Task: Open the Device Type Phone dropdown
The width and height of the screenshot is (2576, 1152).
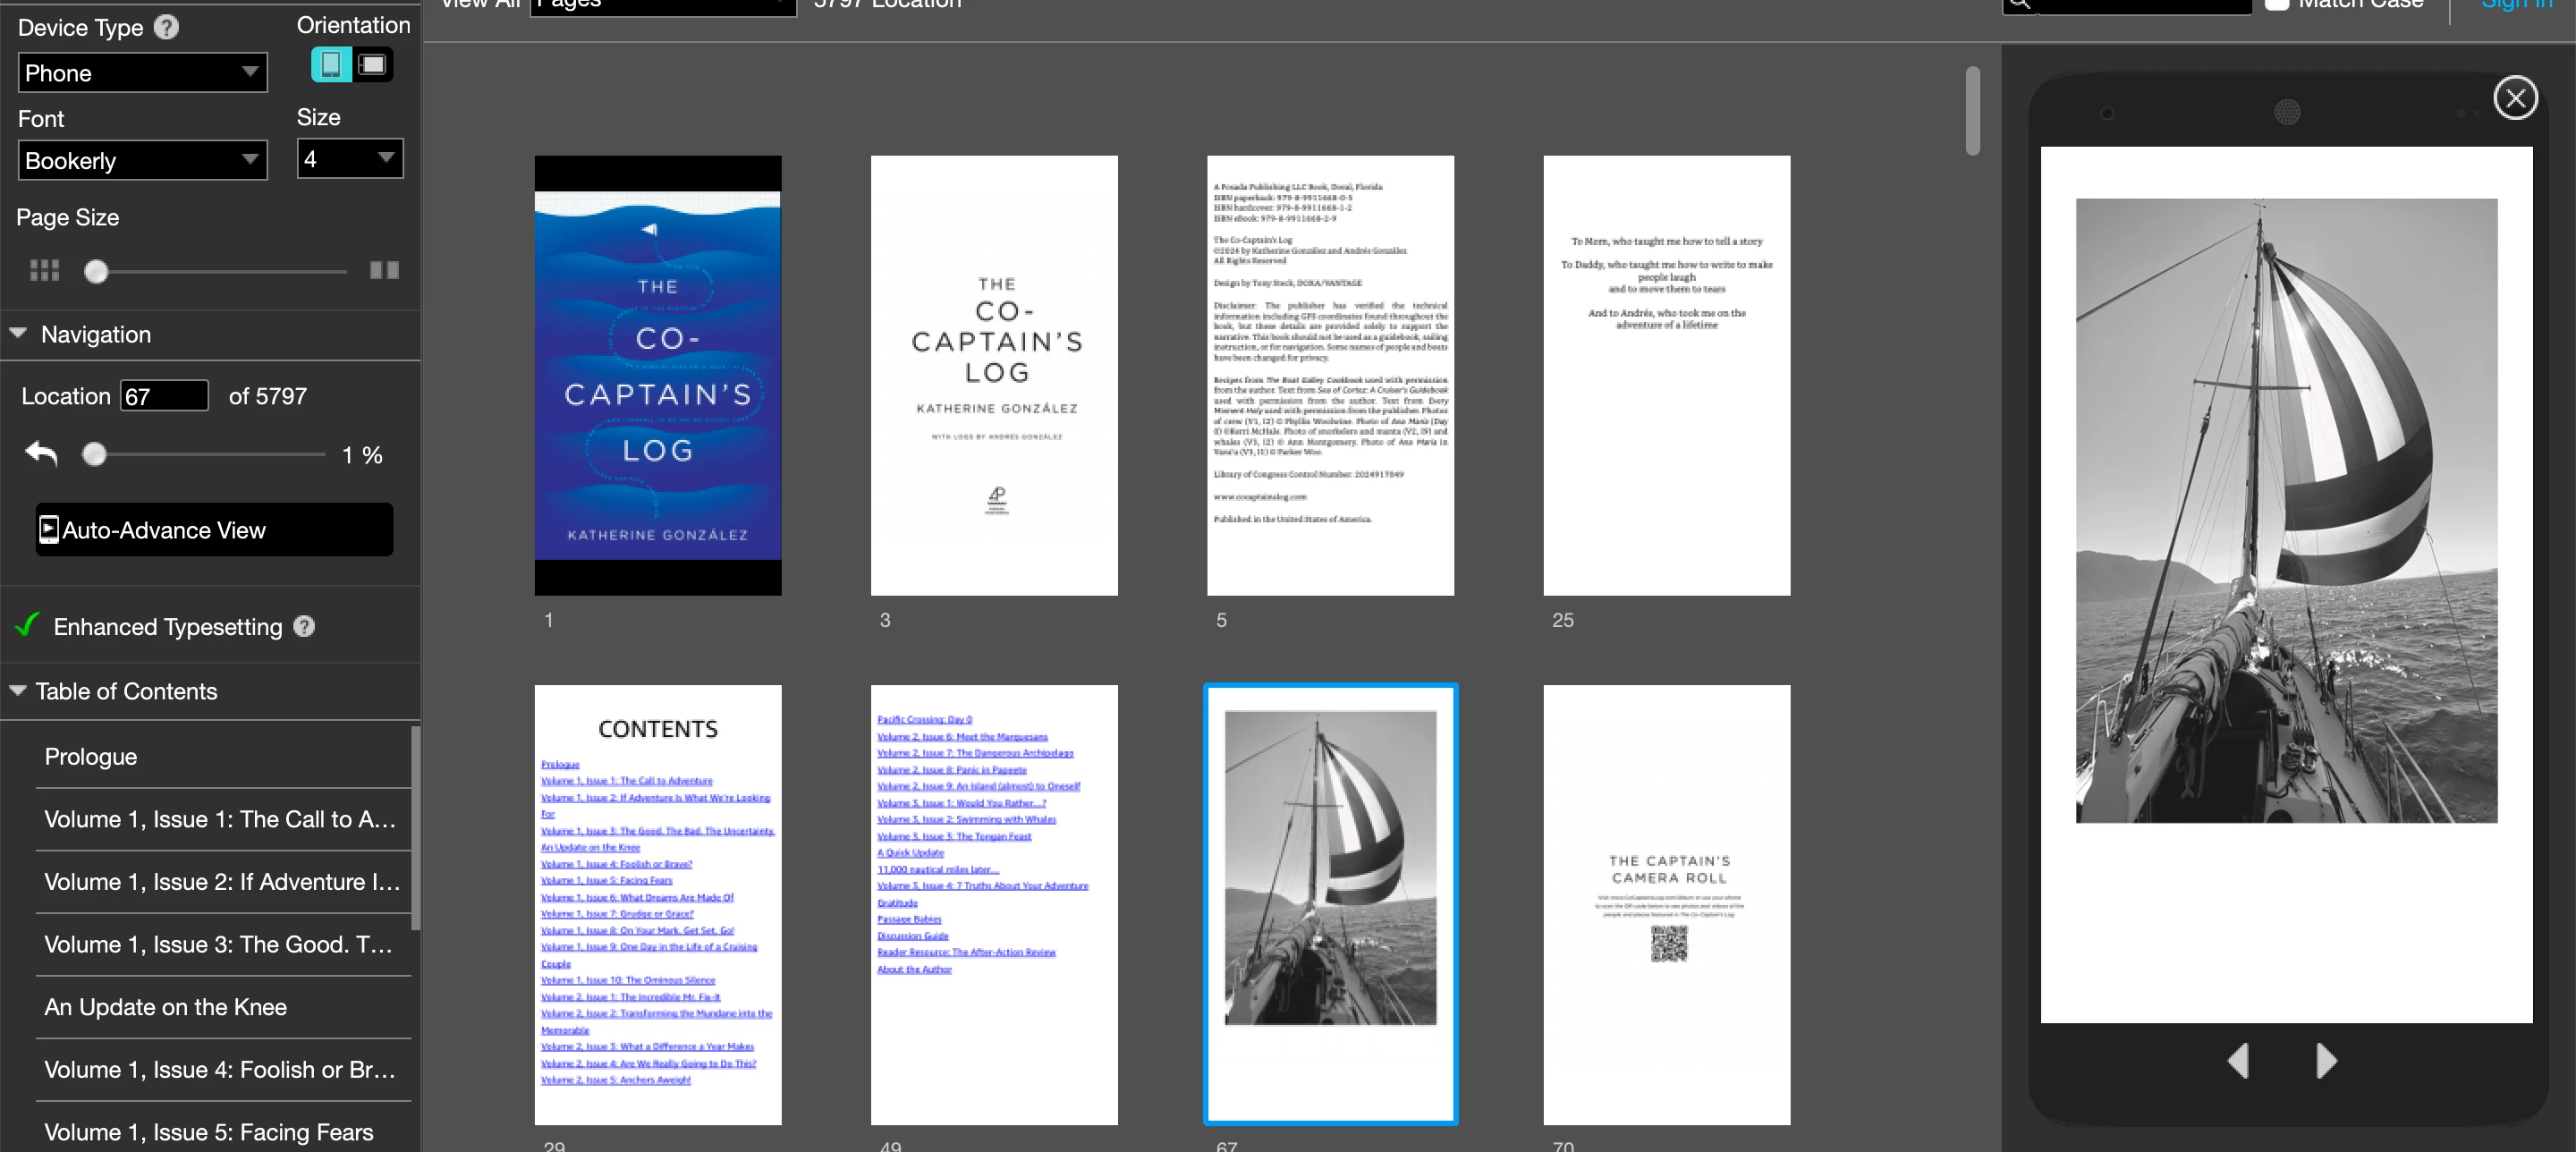Action: tap(143, 73)
